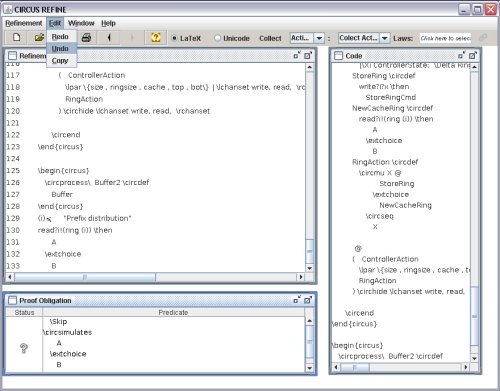Click the print toolbar icon
Viewport: 500px width, 391px height.
point(86,38)
